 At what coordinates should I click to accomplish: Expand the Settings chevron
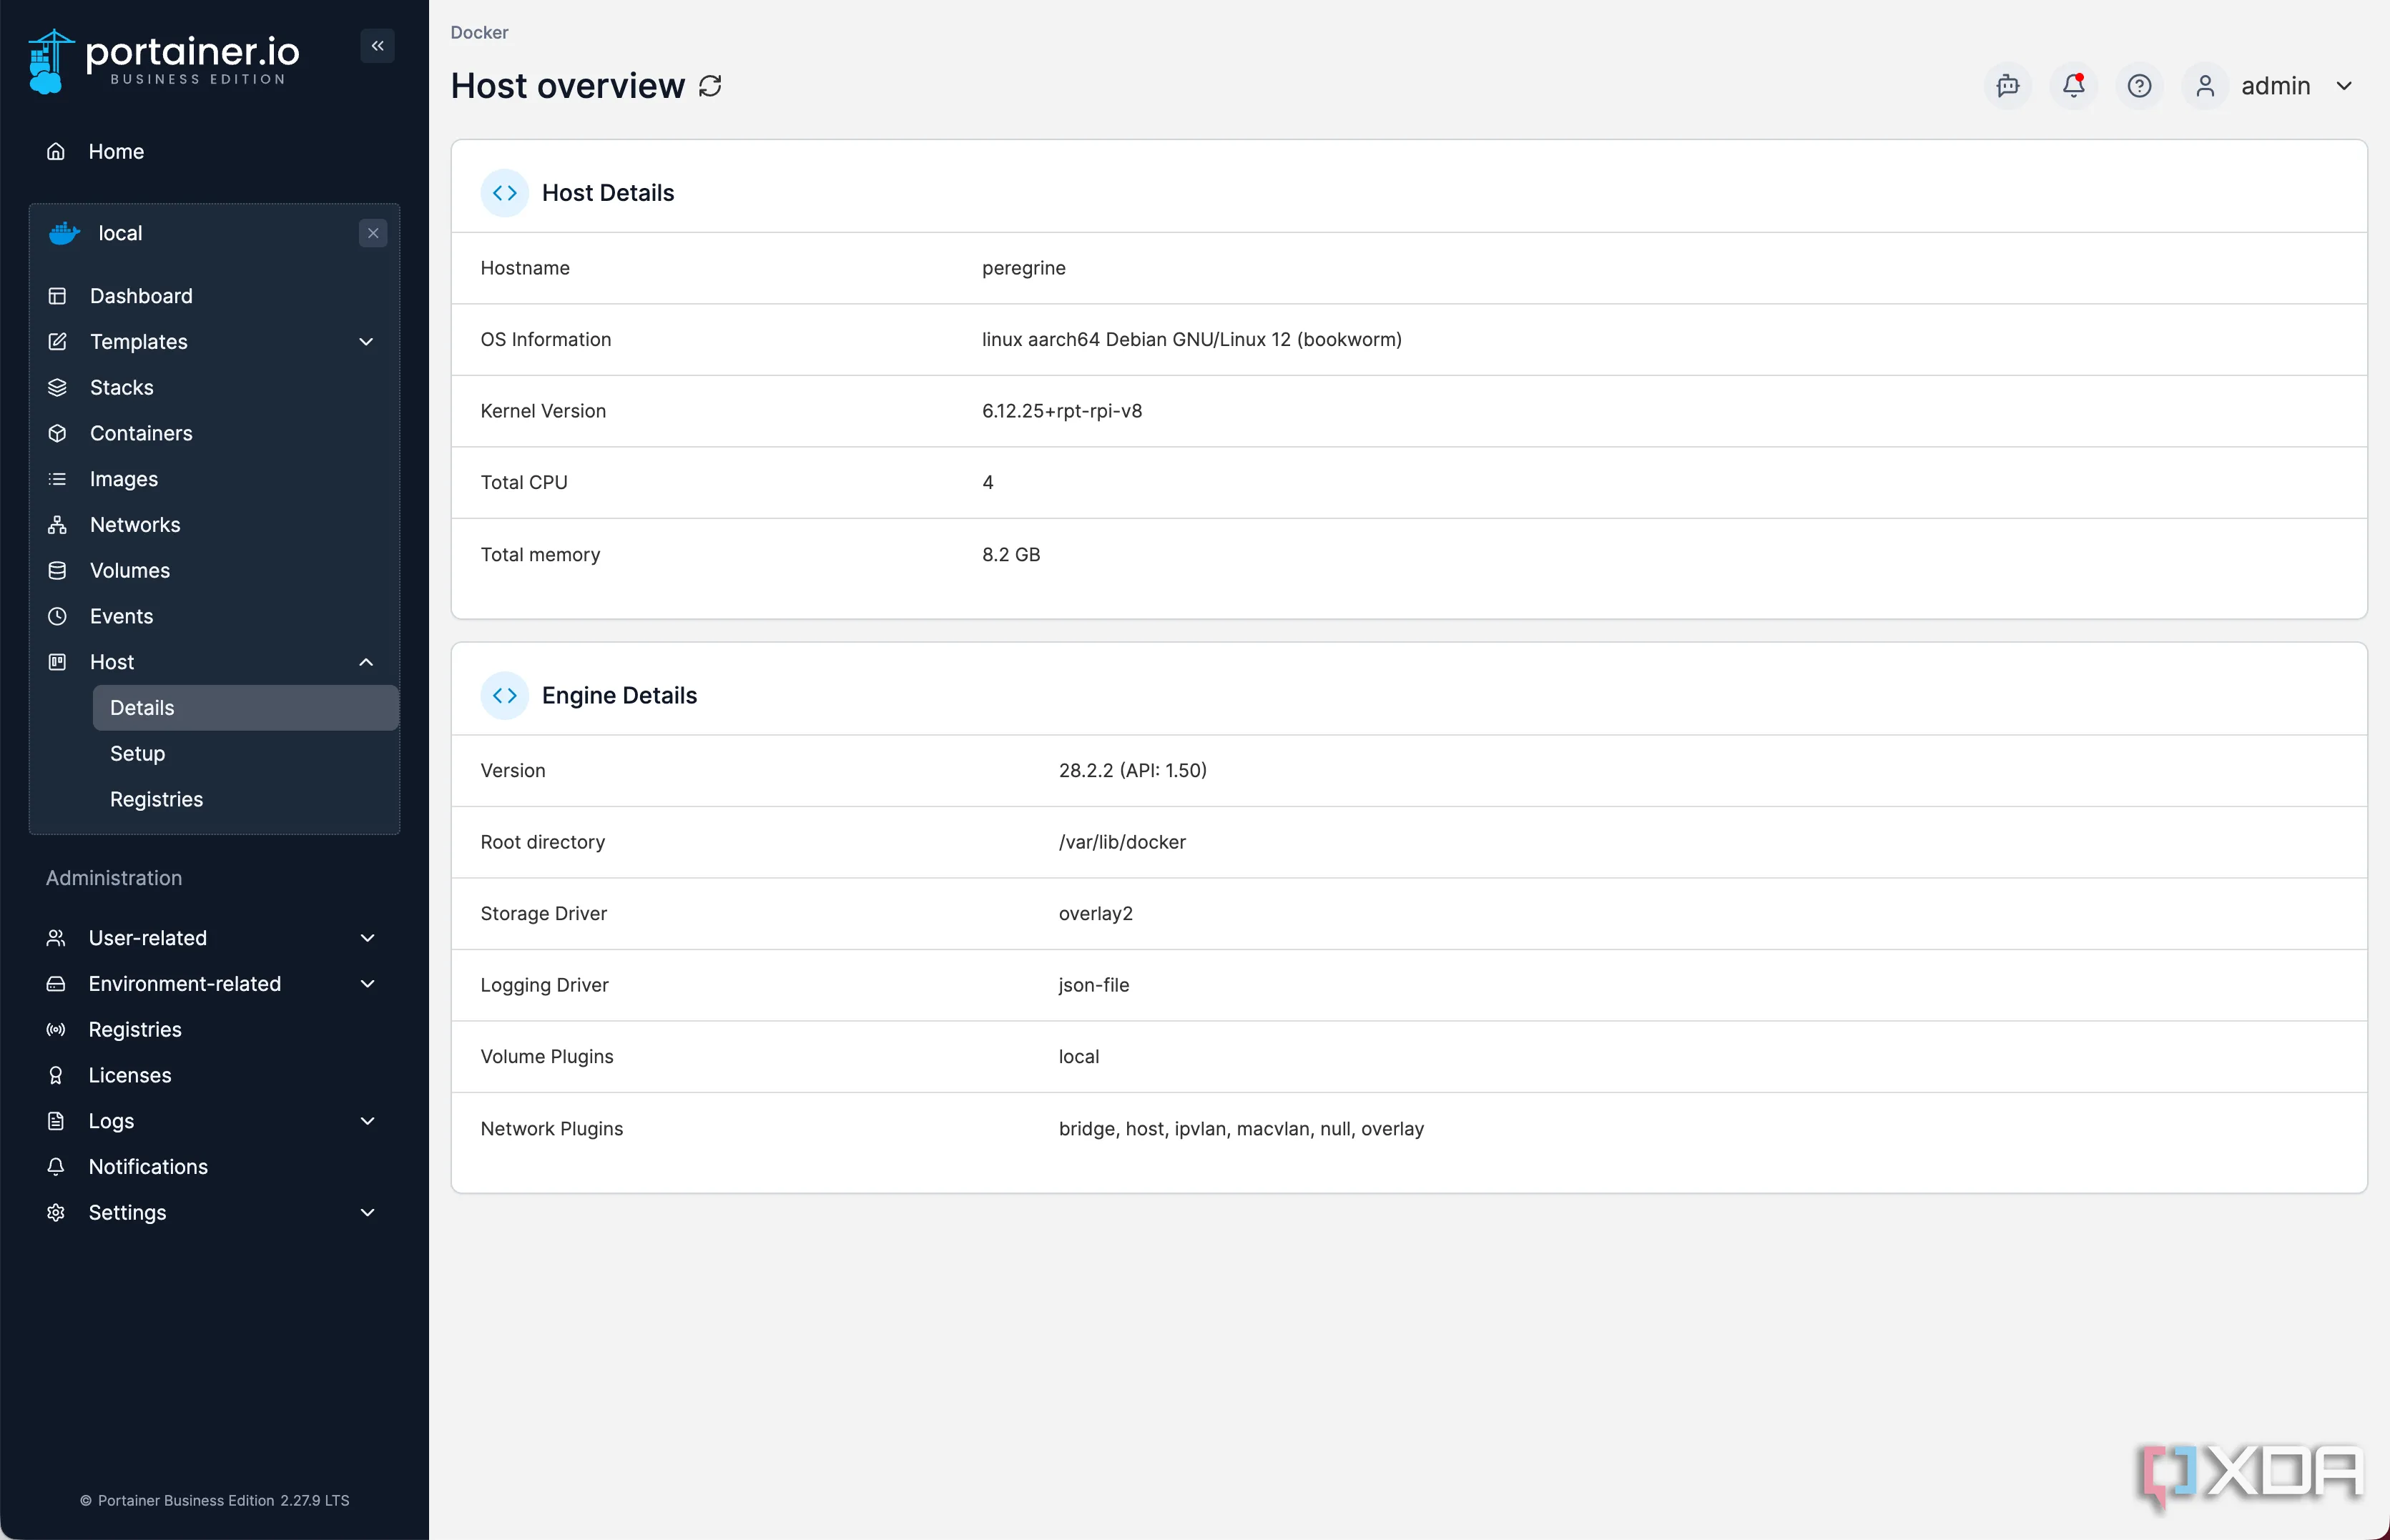click(367, 1213)
